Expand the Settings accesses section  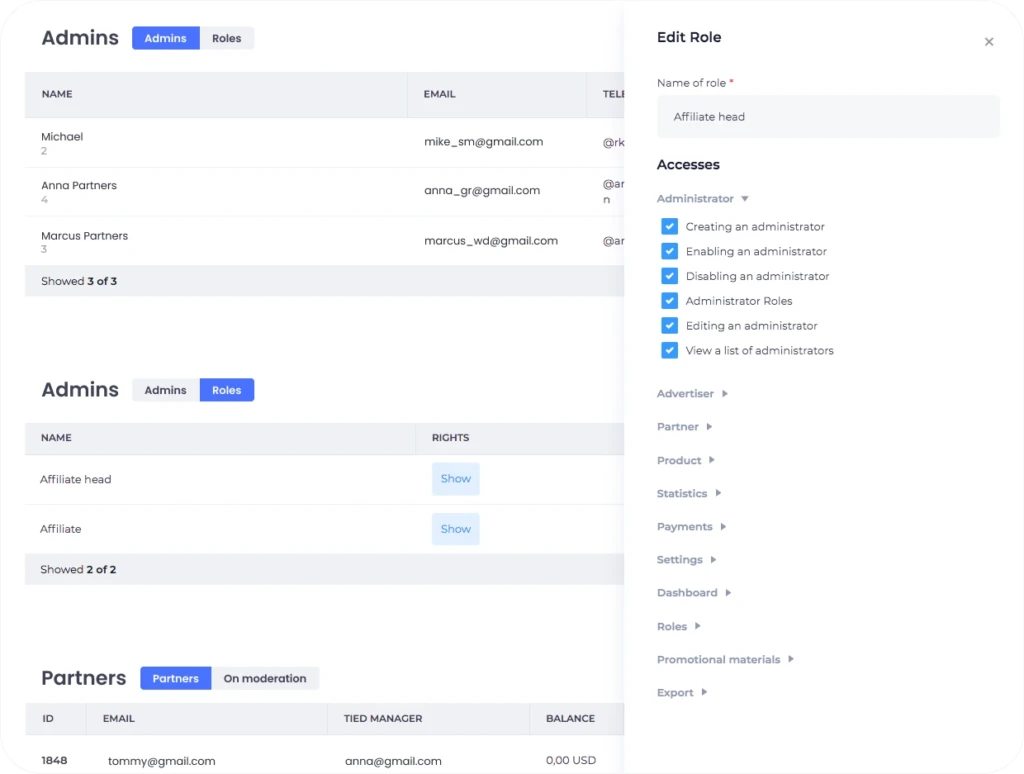click(x=686, y=560)
